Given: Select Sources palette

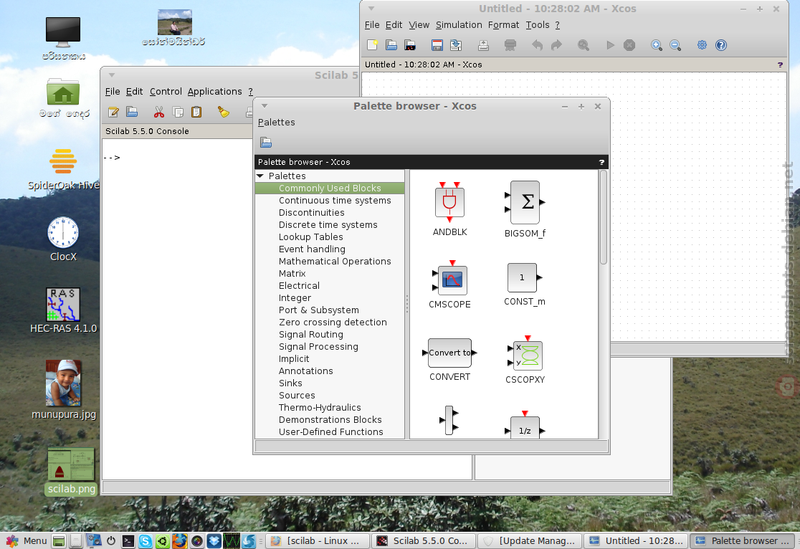Looking at the screenshot, I should pyautogui.click(x=296, y=395).
